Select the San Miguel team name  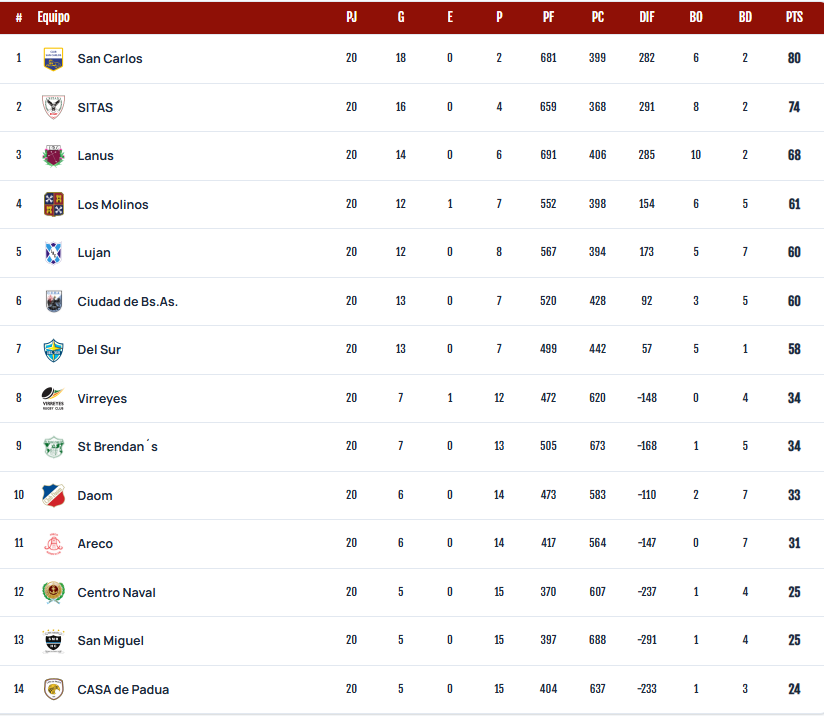coord(110,641)
